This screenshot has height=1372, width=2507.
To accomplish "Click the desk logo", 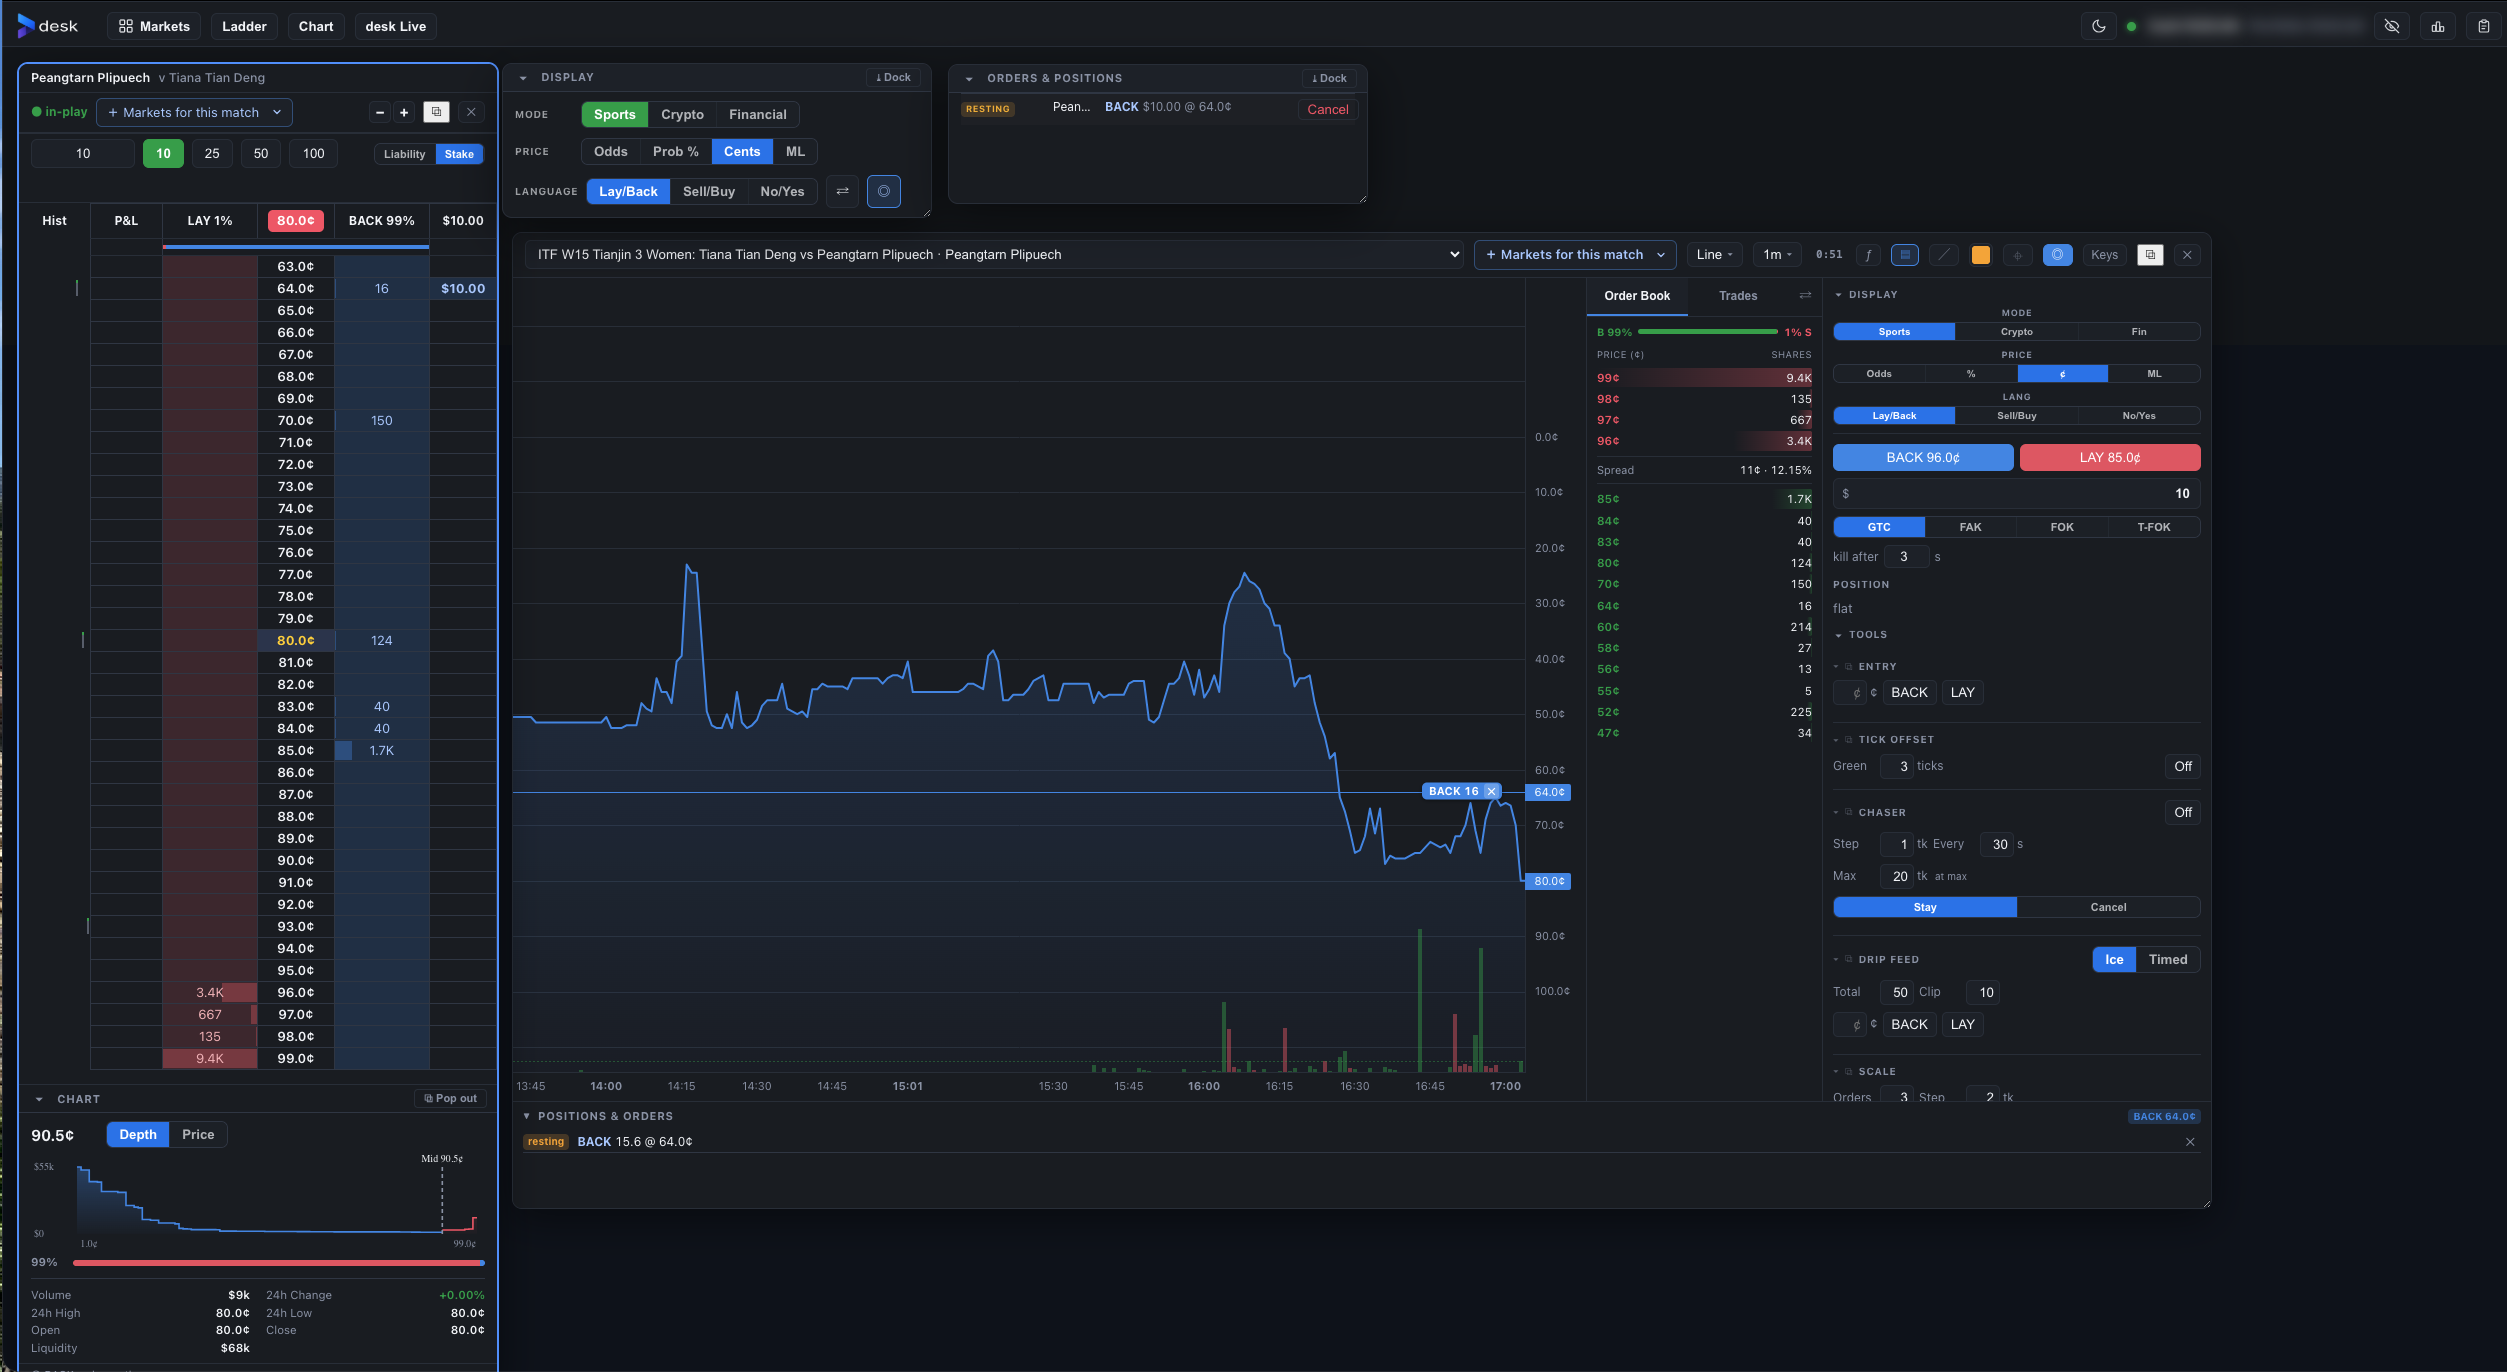I will click(x=47, y=26).
